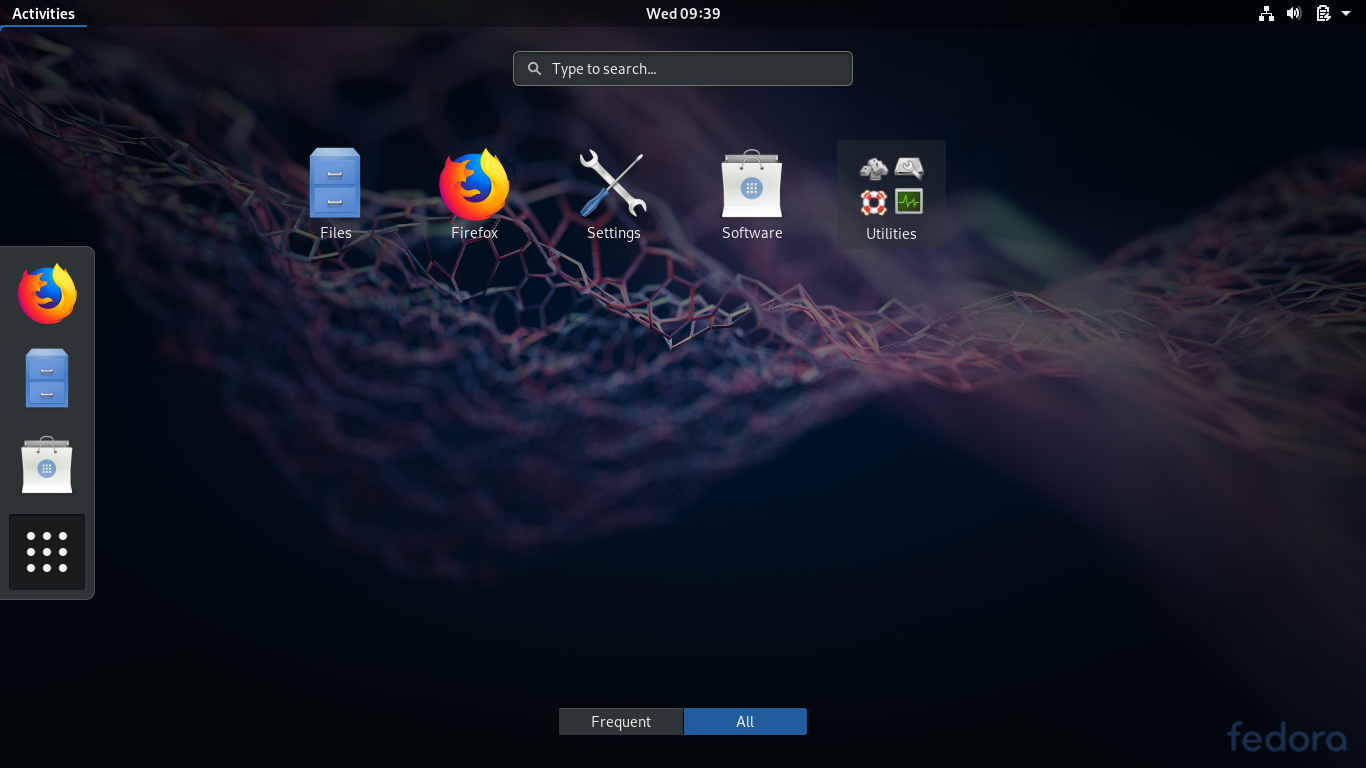Open the Settings app

tap(613, 195)
